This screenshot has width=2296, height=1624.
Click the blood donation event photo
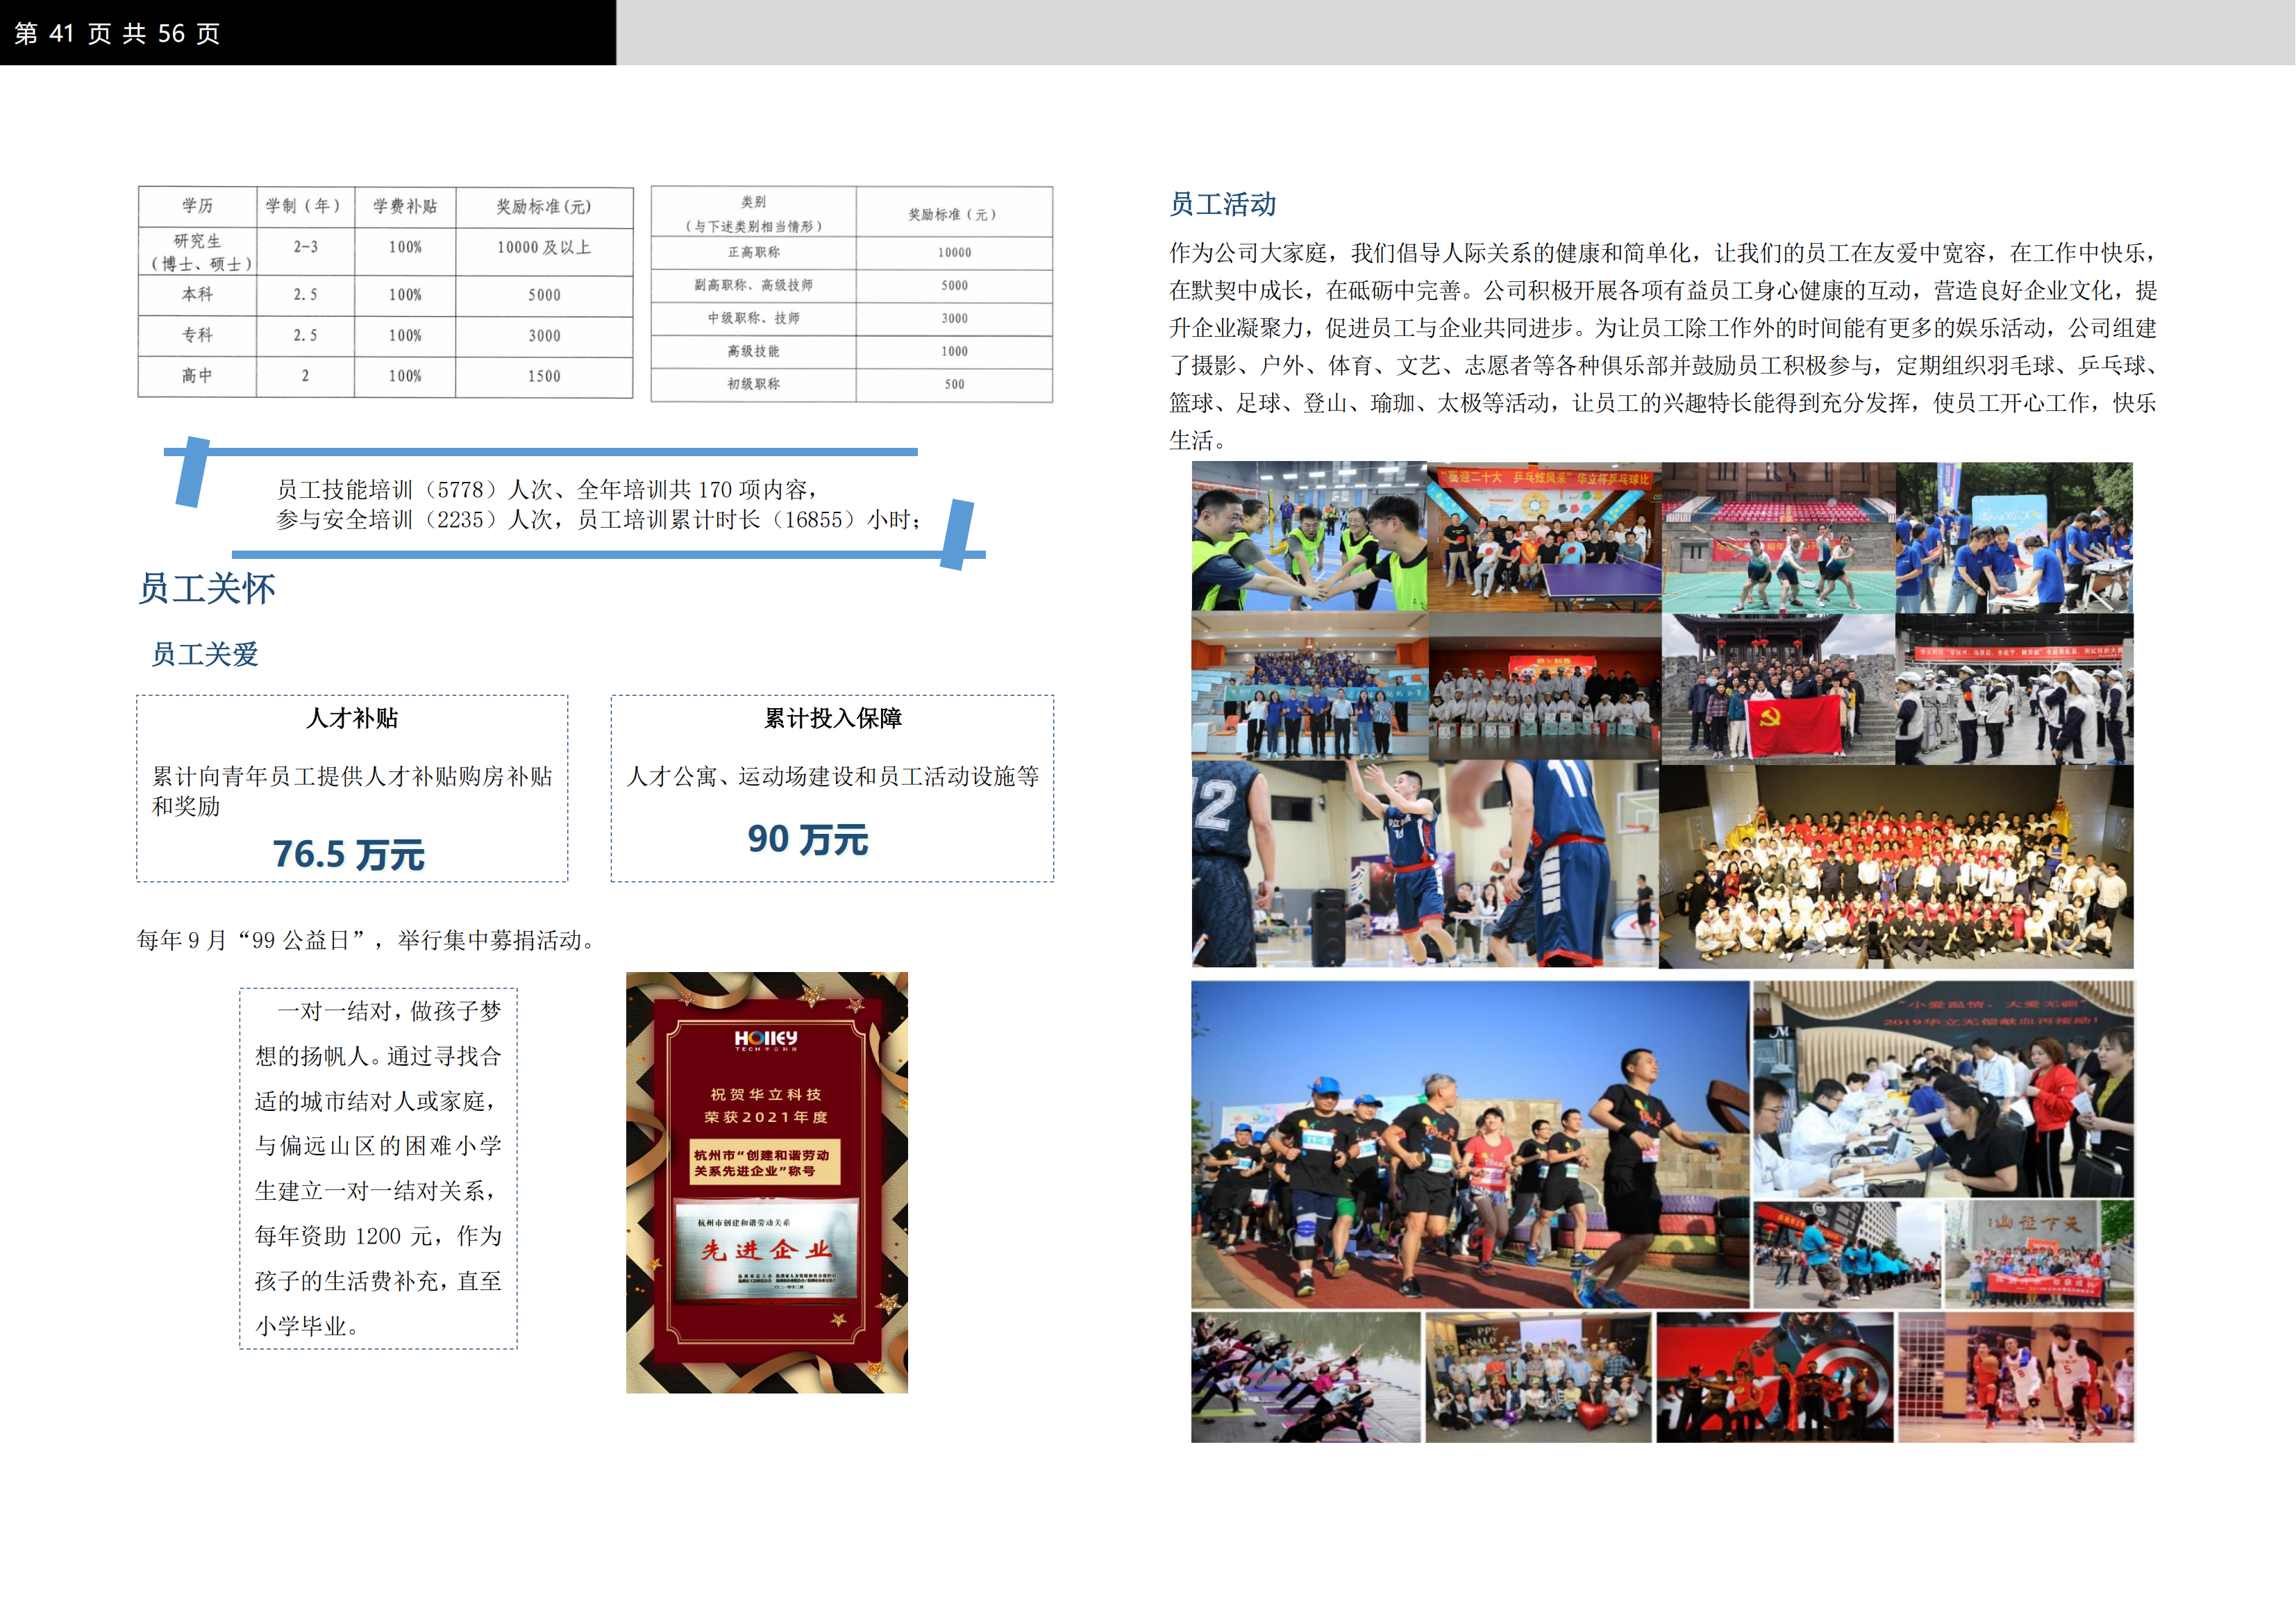pos(1942,1089)
